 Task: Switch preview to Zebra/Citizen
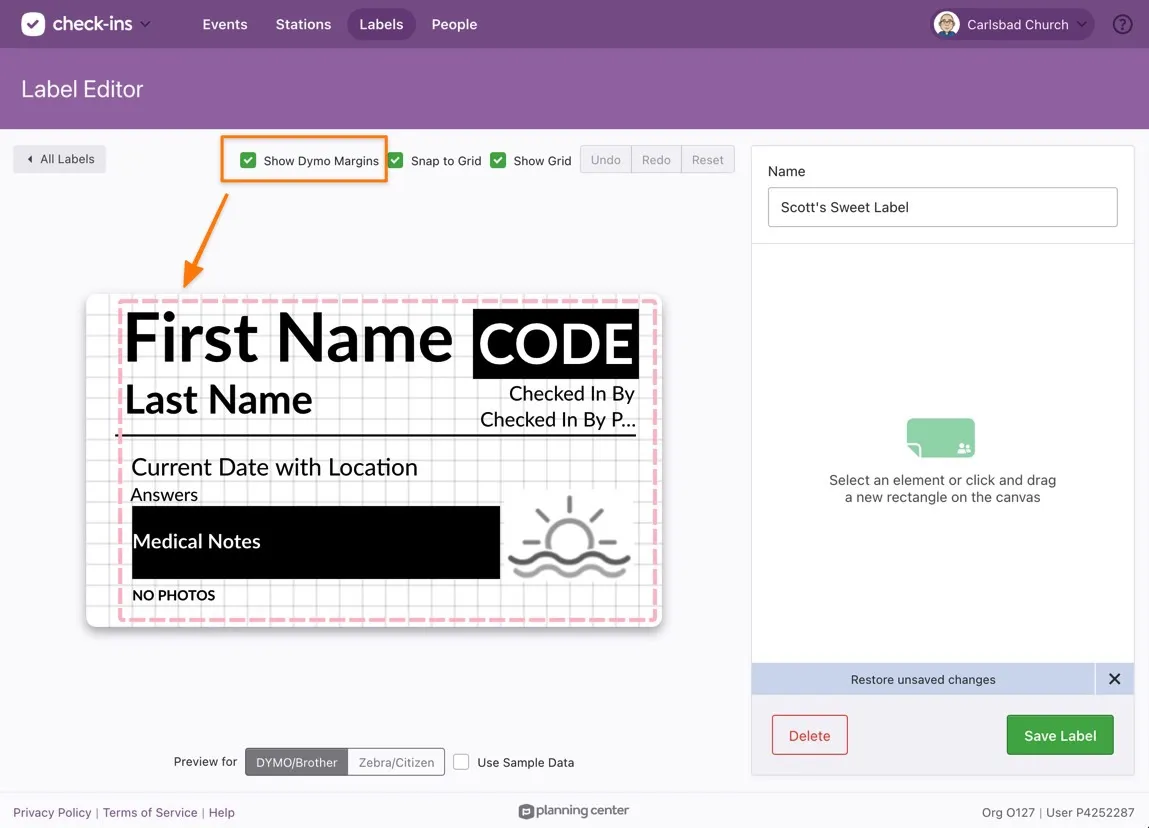[x=396, y=762]
